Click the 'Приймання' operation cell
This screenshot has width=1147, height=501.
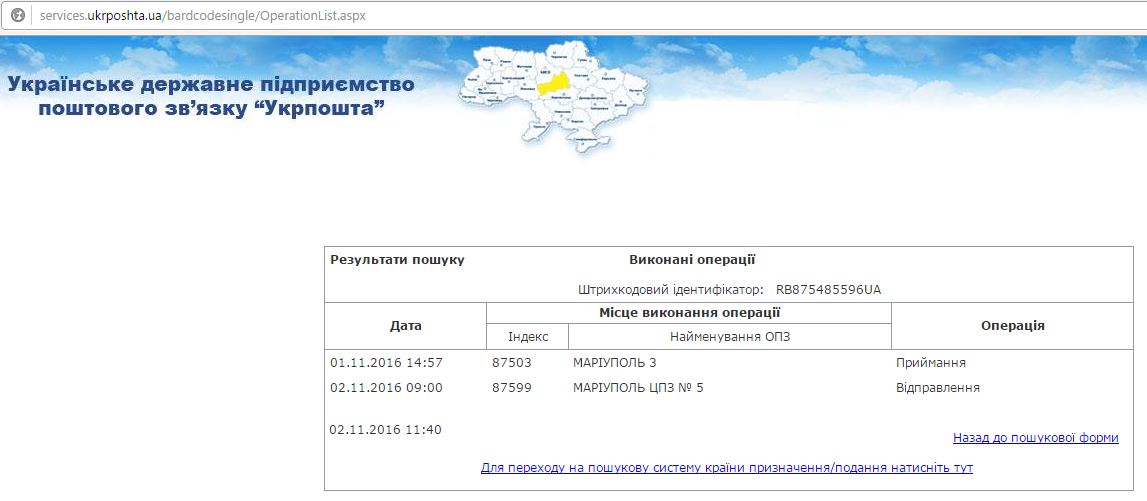pyautogui.click(x=930, y=363)
